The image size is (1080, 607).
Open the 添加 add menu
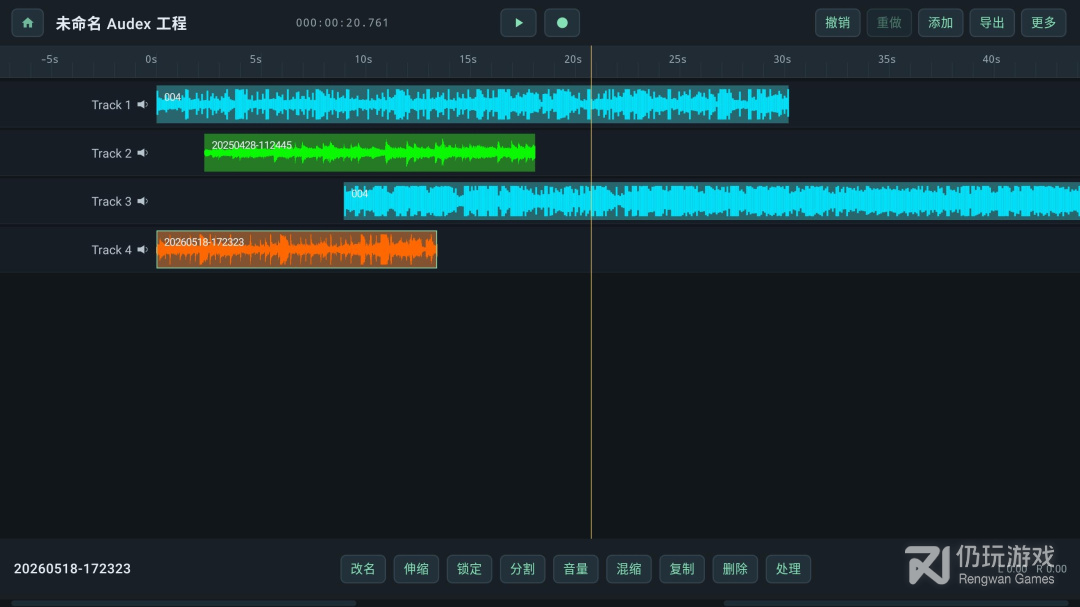coord(940,23)
